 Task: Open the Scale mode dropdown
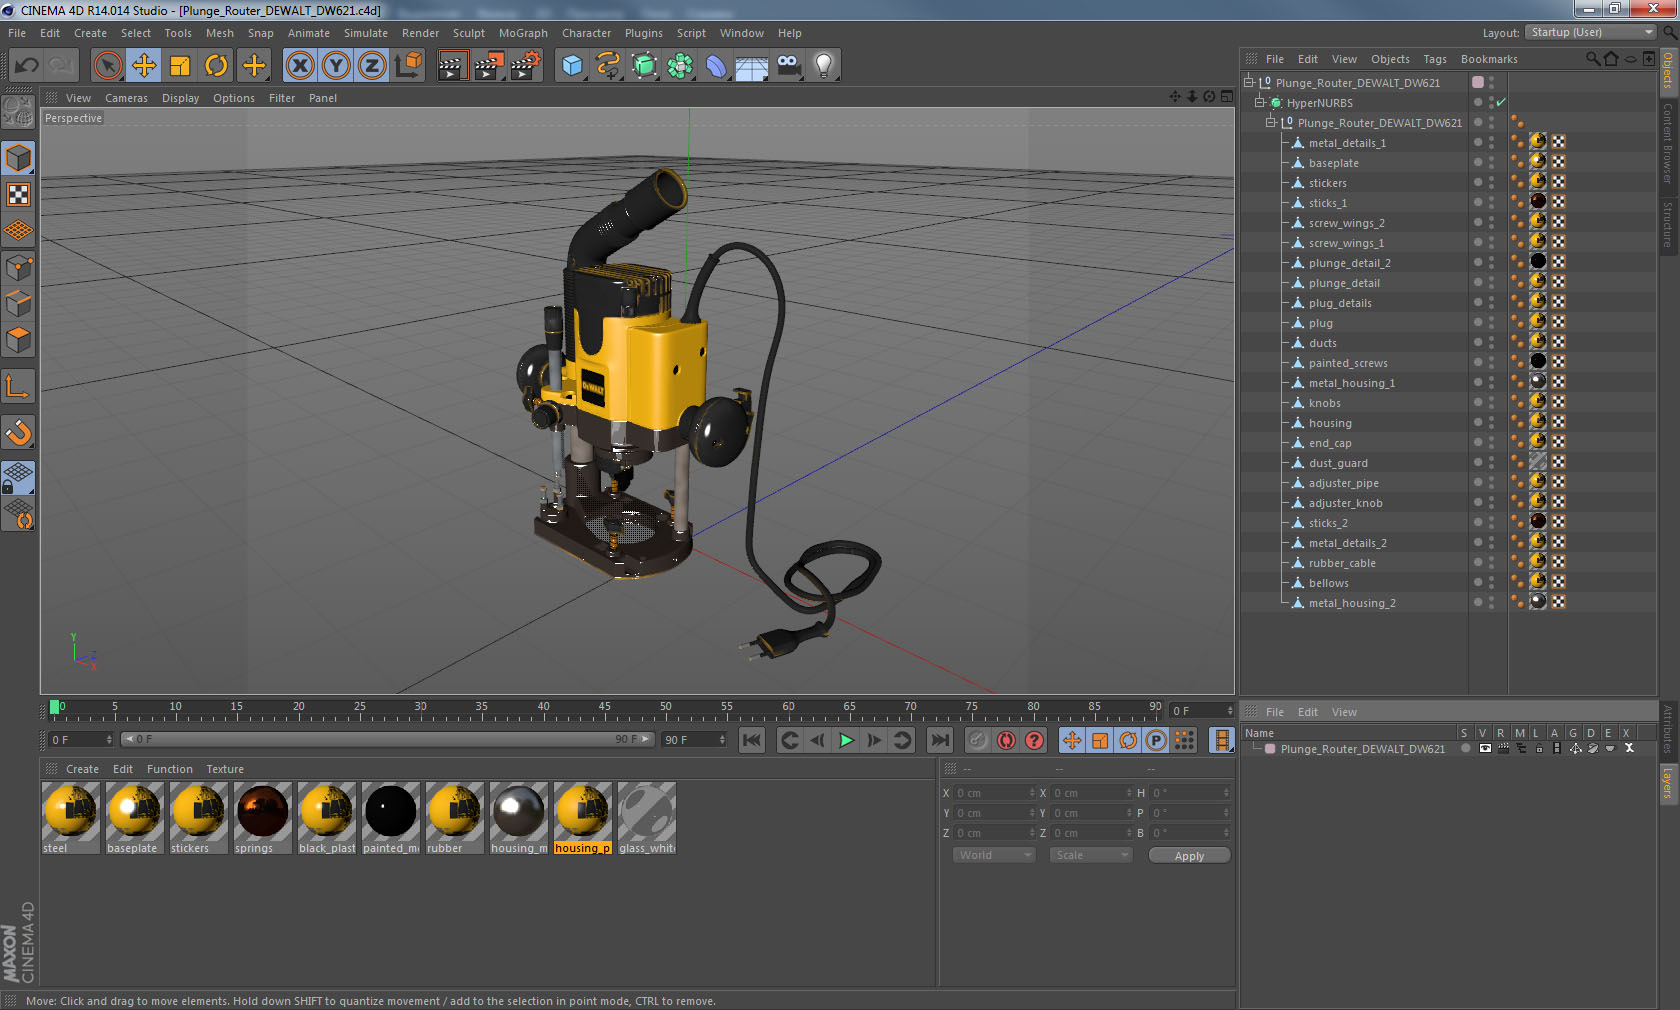click(1090, 855)
